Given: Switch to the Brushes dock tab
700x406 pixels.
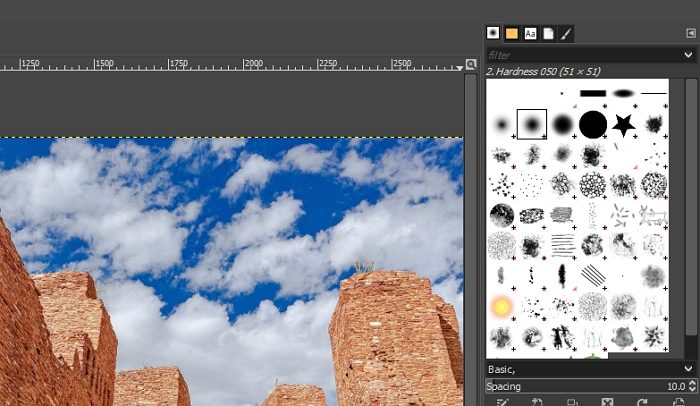Looking at the screenshot, I should point(494,33).
